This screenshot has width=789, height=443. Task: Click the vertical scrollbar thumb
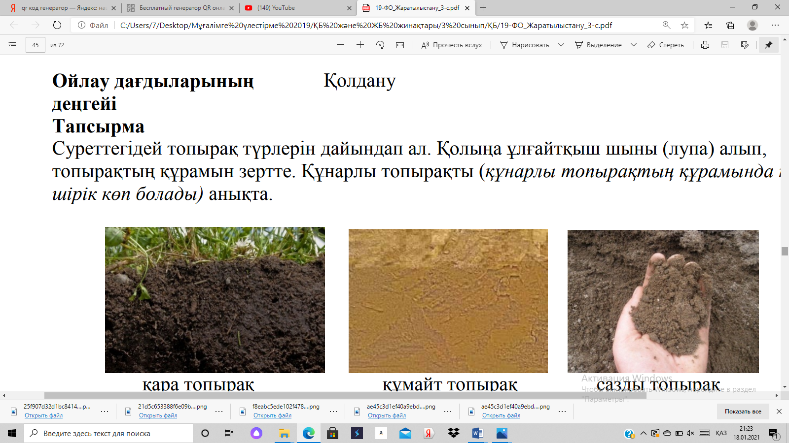coord(784,251)
